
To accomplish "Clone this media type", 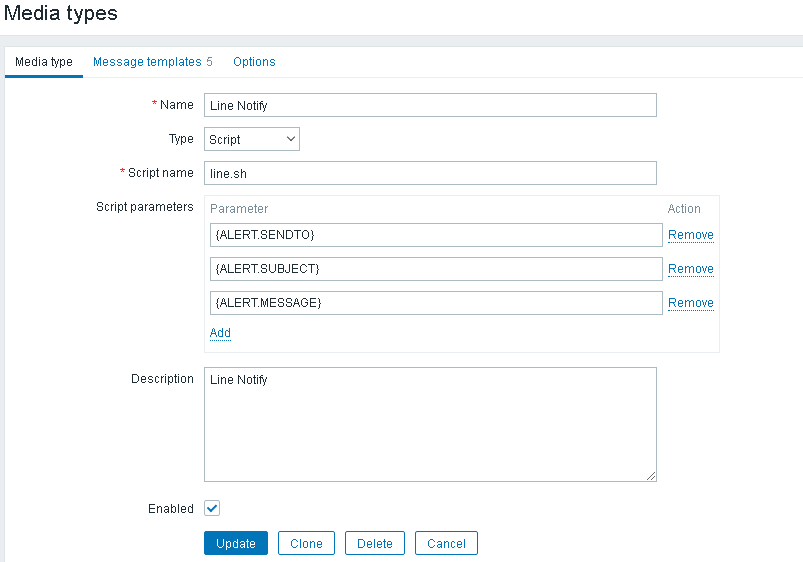I will [306, 543].
